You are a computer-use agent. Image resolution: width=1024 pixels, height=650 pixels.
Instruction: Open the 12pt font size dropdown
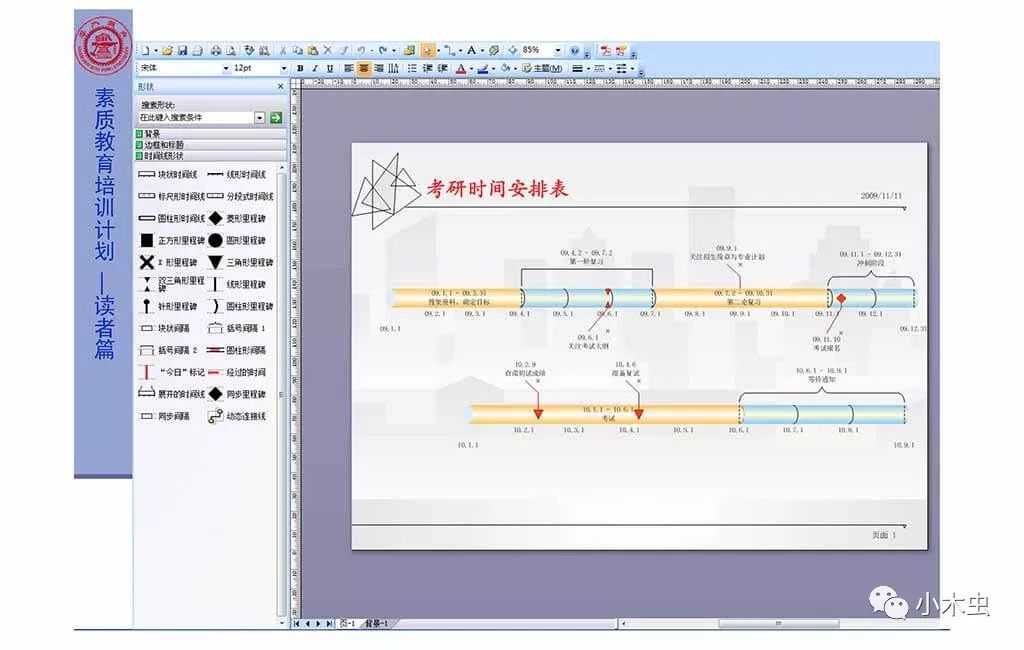point(284,68)
